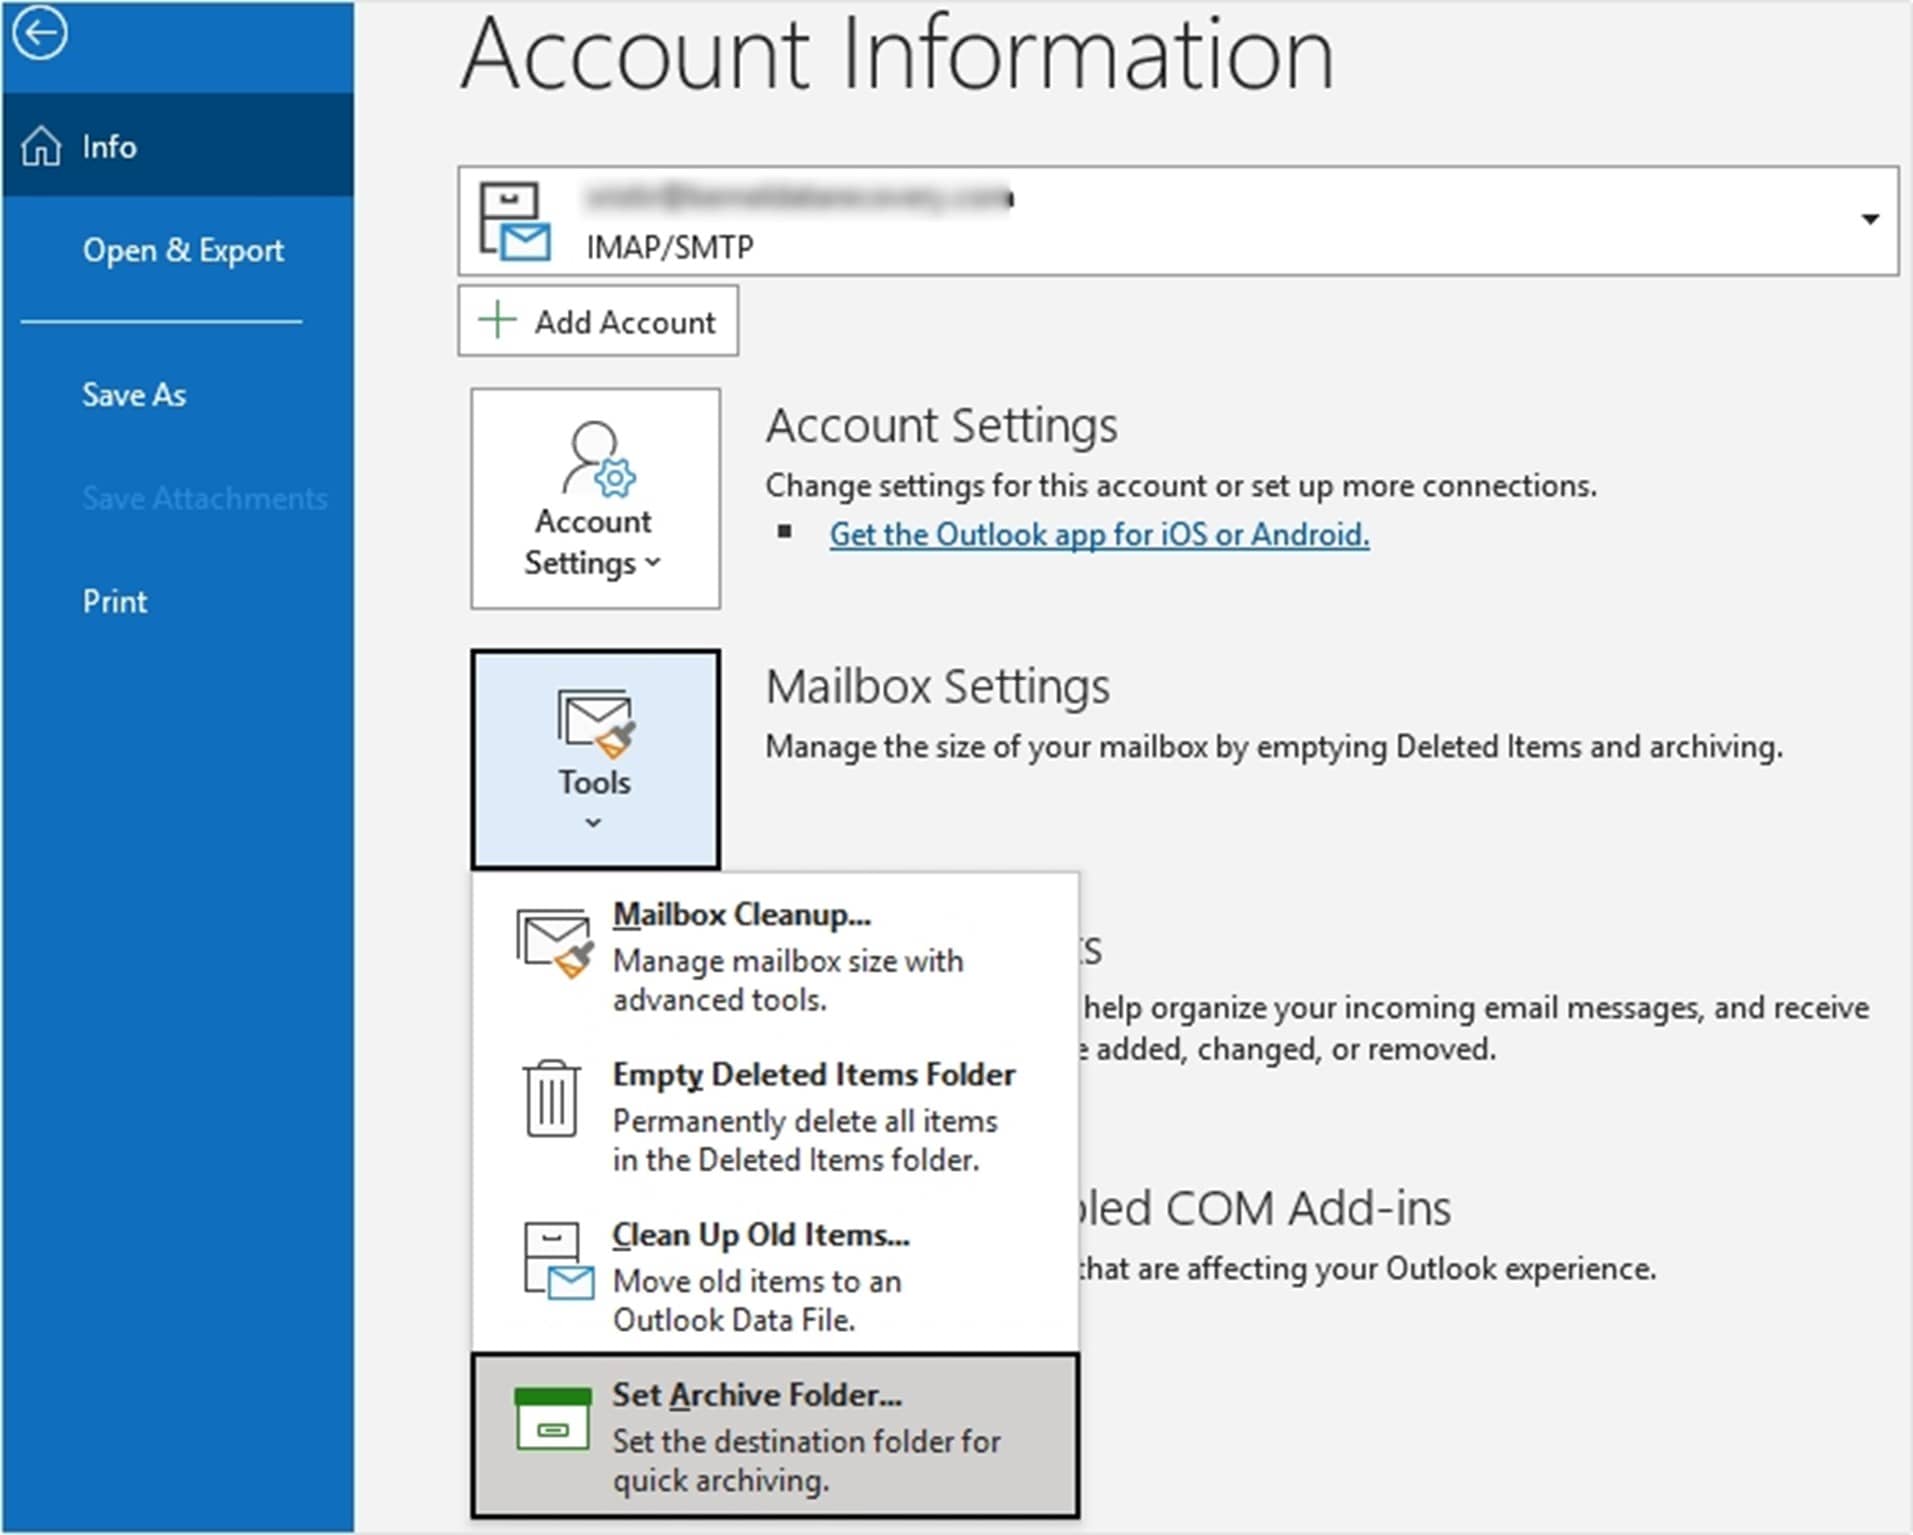Click the blurred account email address
Image resolution: width=1913 pixels, height=1535 pixels.
[798, 198]
